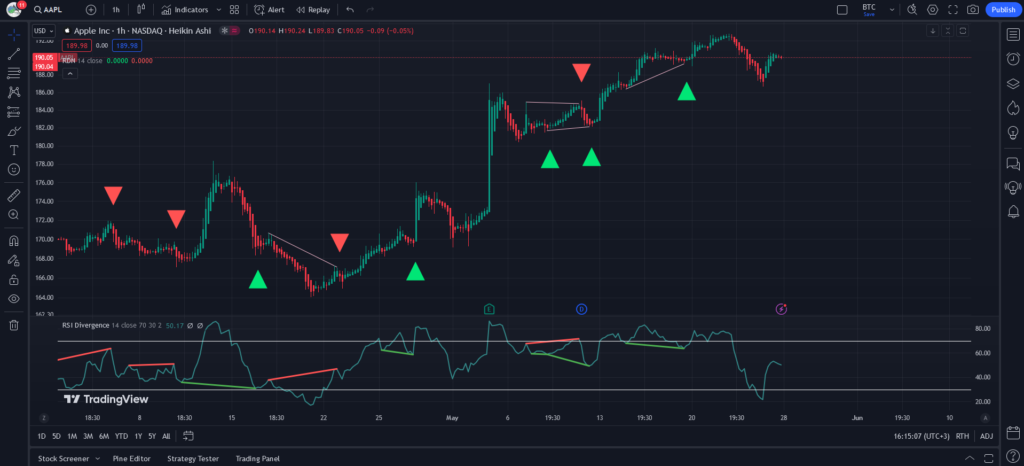Undo the last action
Viewport: 1024px width, 466px height.
point(350,10)
